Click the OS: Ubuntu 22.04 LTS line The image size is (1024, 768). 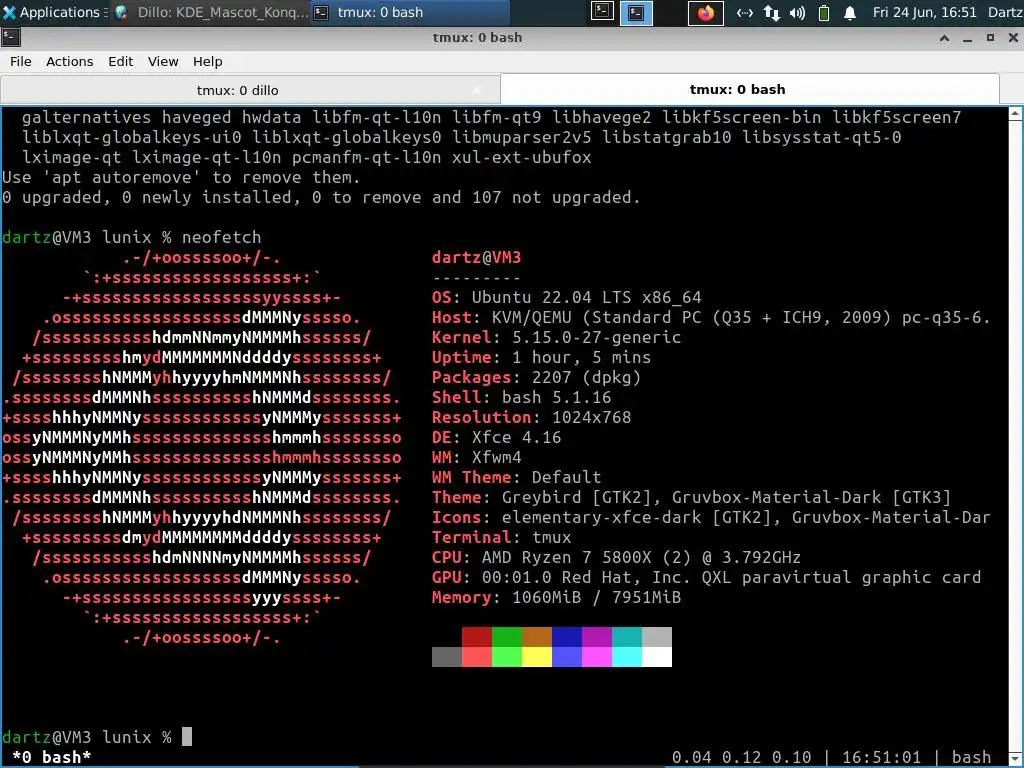pyautogui.click(x=566, y=297)
